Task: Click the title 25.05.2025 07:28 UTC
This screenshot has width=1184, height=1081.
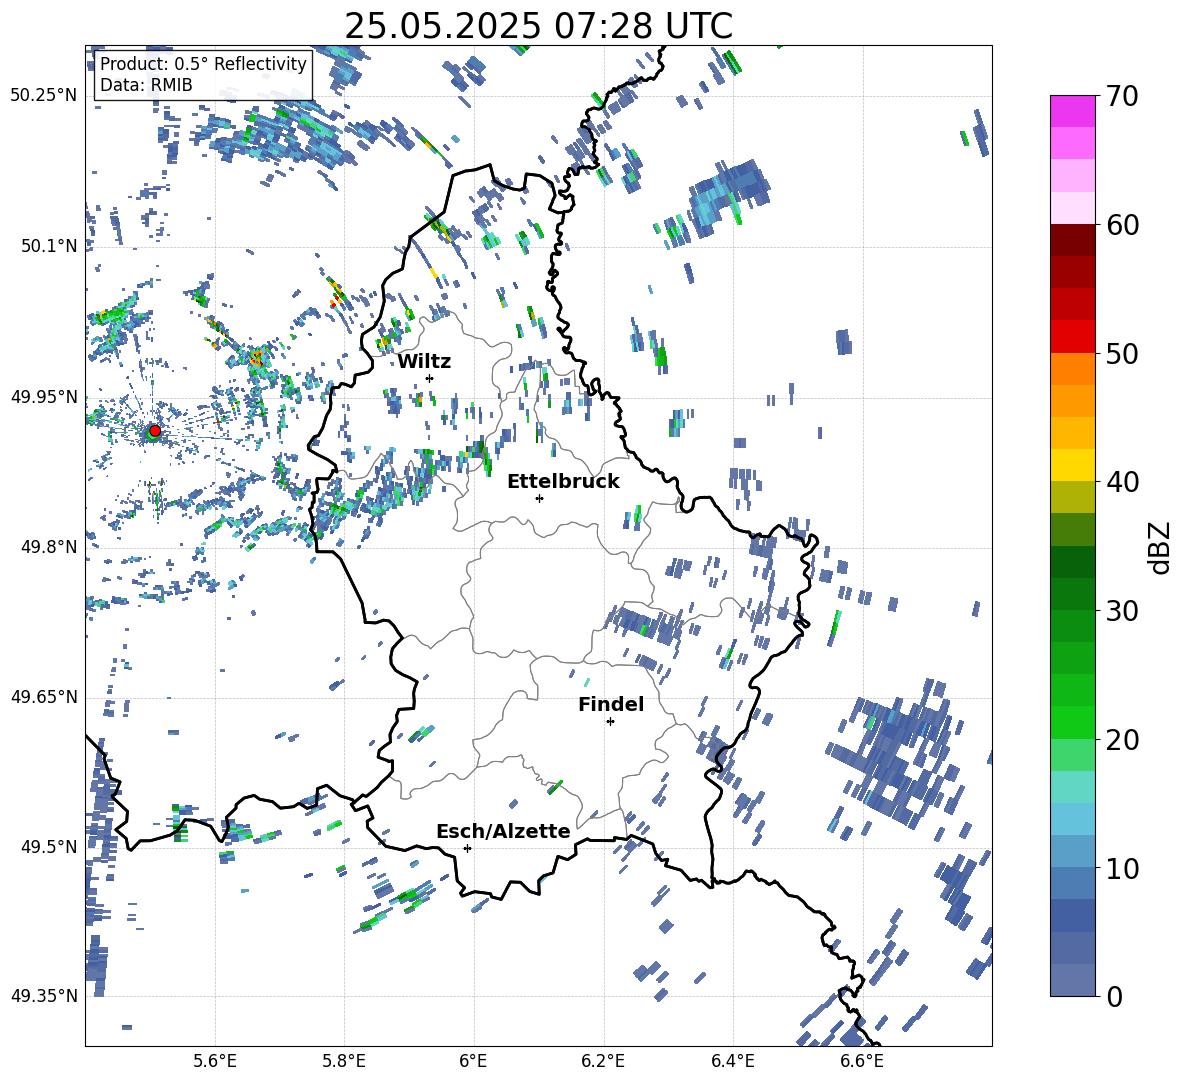Action: [x=538, y=26]
